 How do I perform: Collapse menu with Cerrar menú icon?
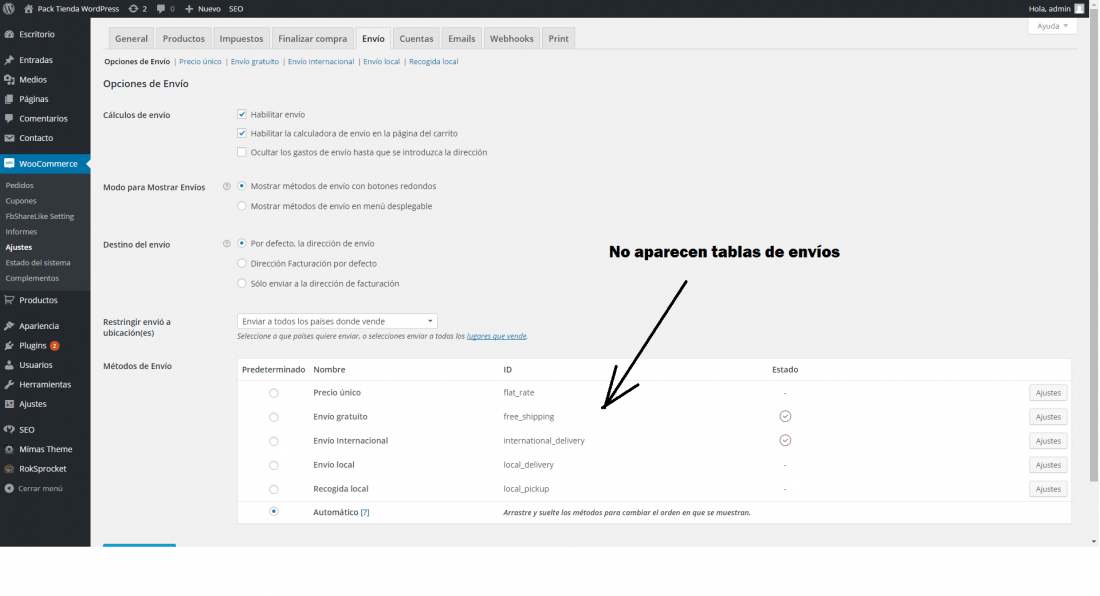pos(9,488)
